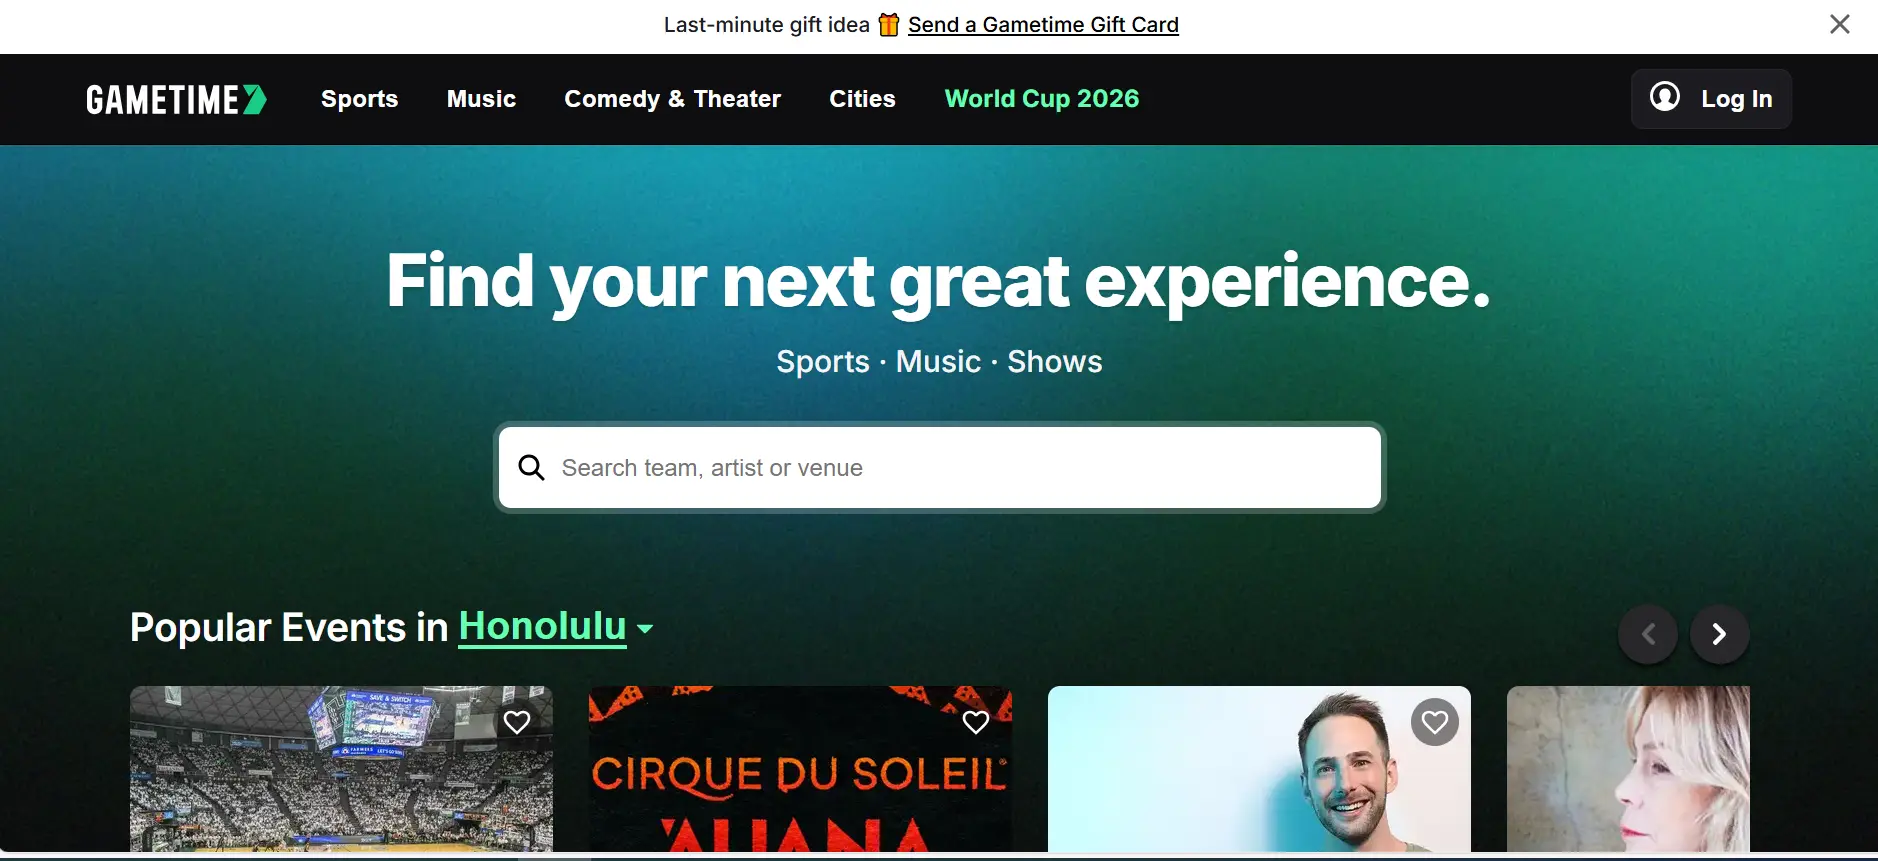Open the Sports menu
This screenshot has height=861, width=1878.
click(x=359, y=99)
